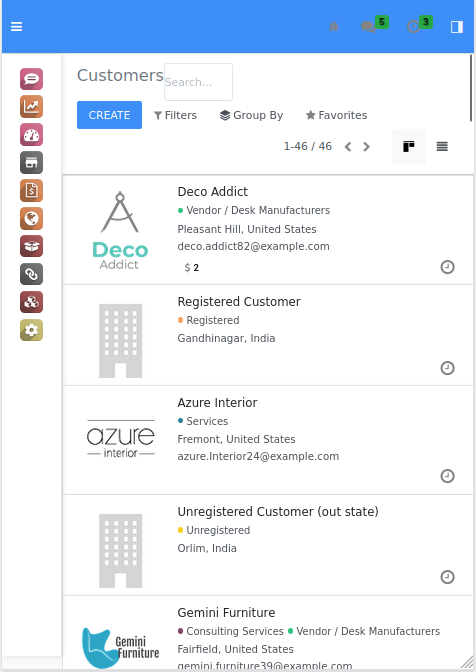Switch to Kanban view
This screenshot has height=672, width=476.
point(409,147)
